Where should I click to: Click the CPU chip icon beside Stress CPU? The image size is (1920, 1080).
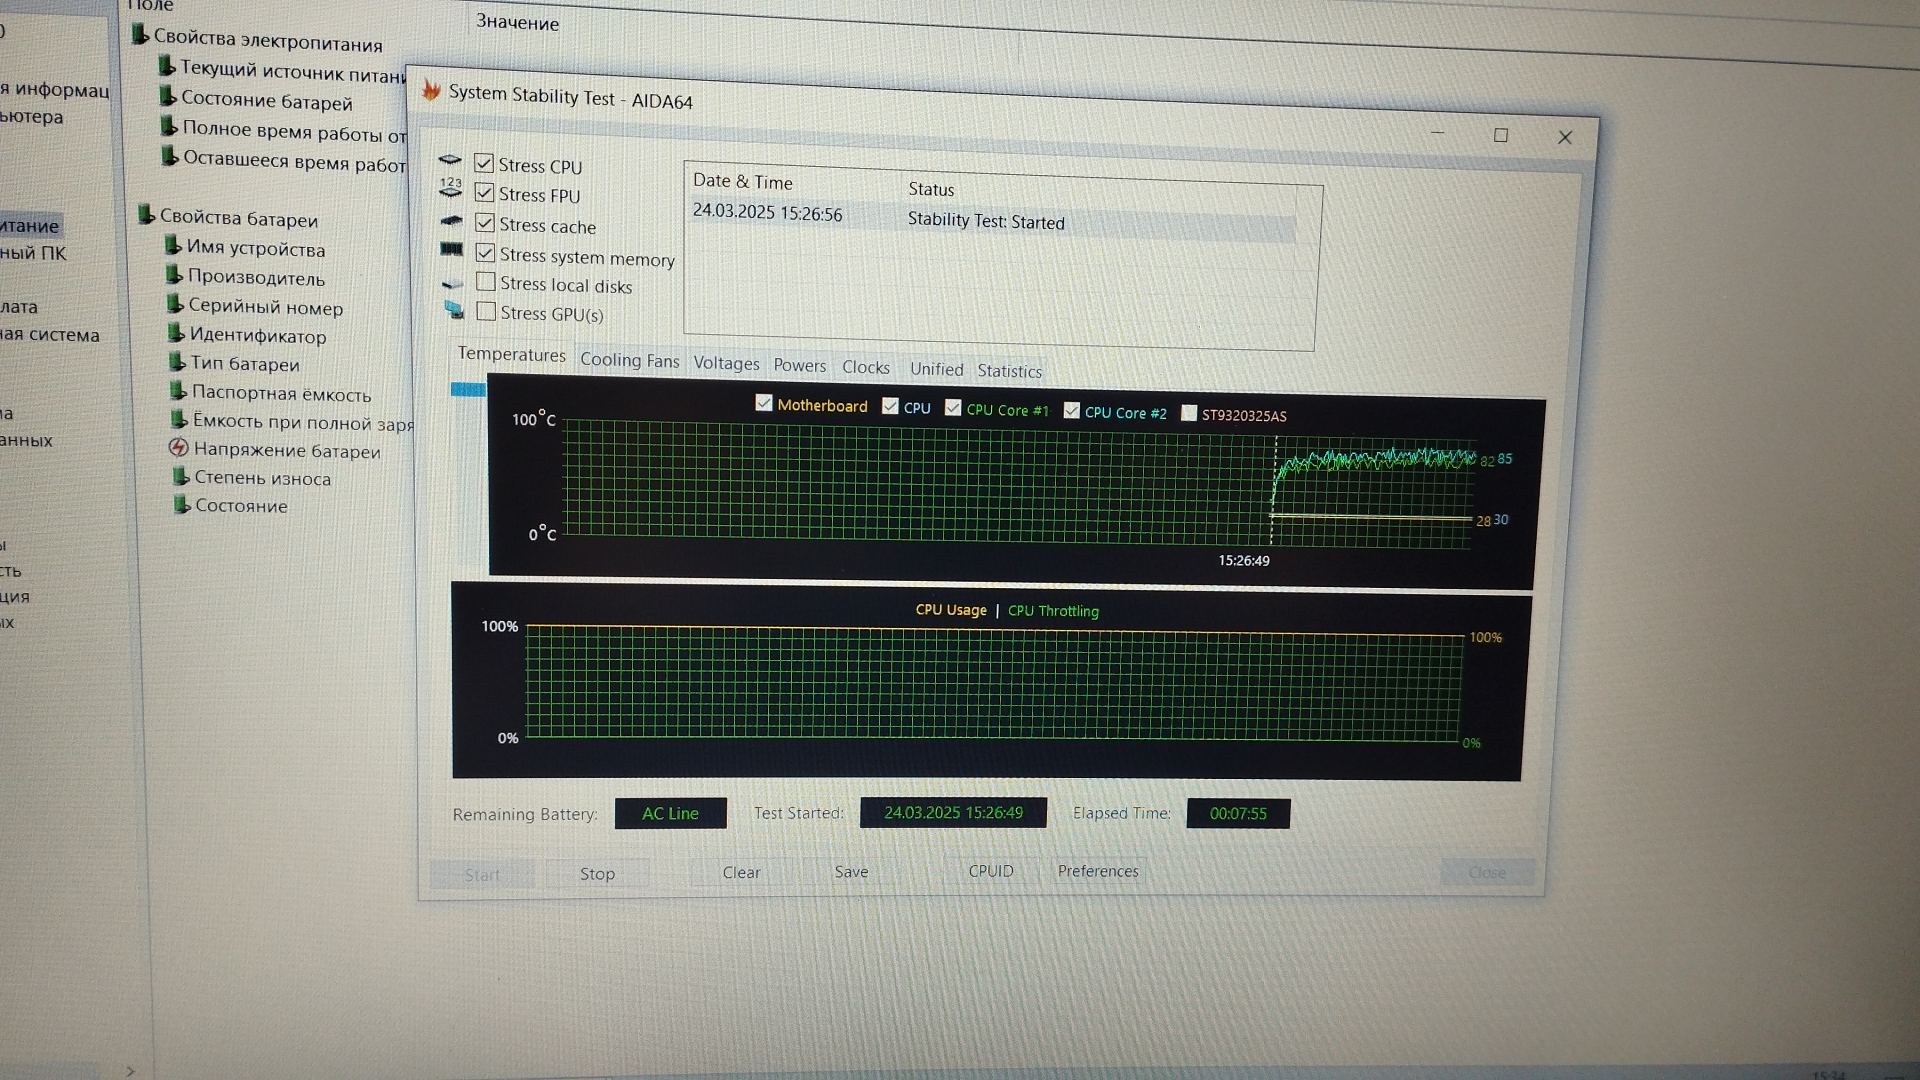[x=450, y=160]
